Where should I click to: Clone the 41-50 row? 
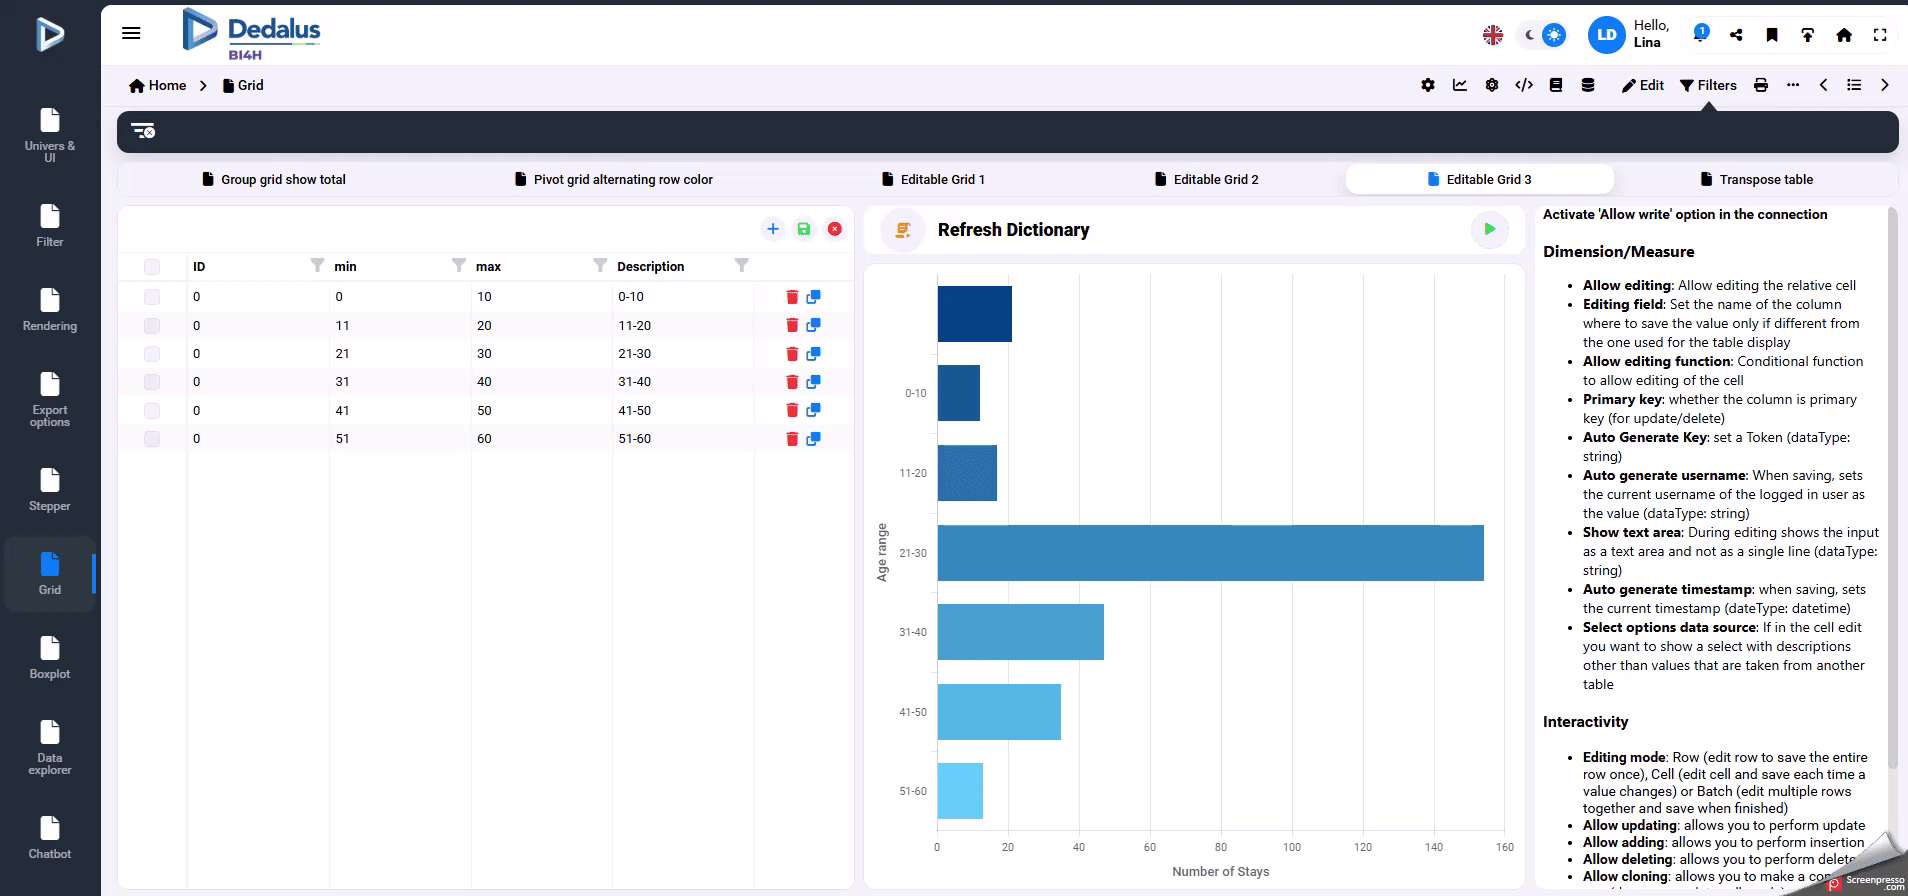coord(813,410)
